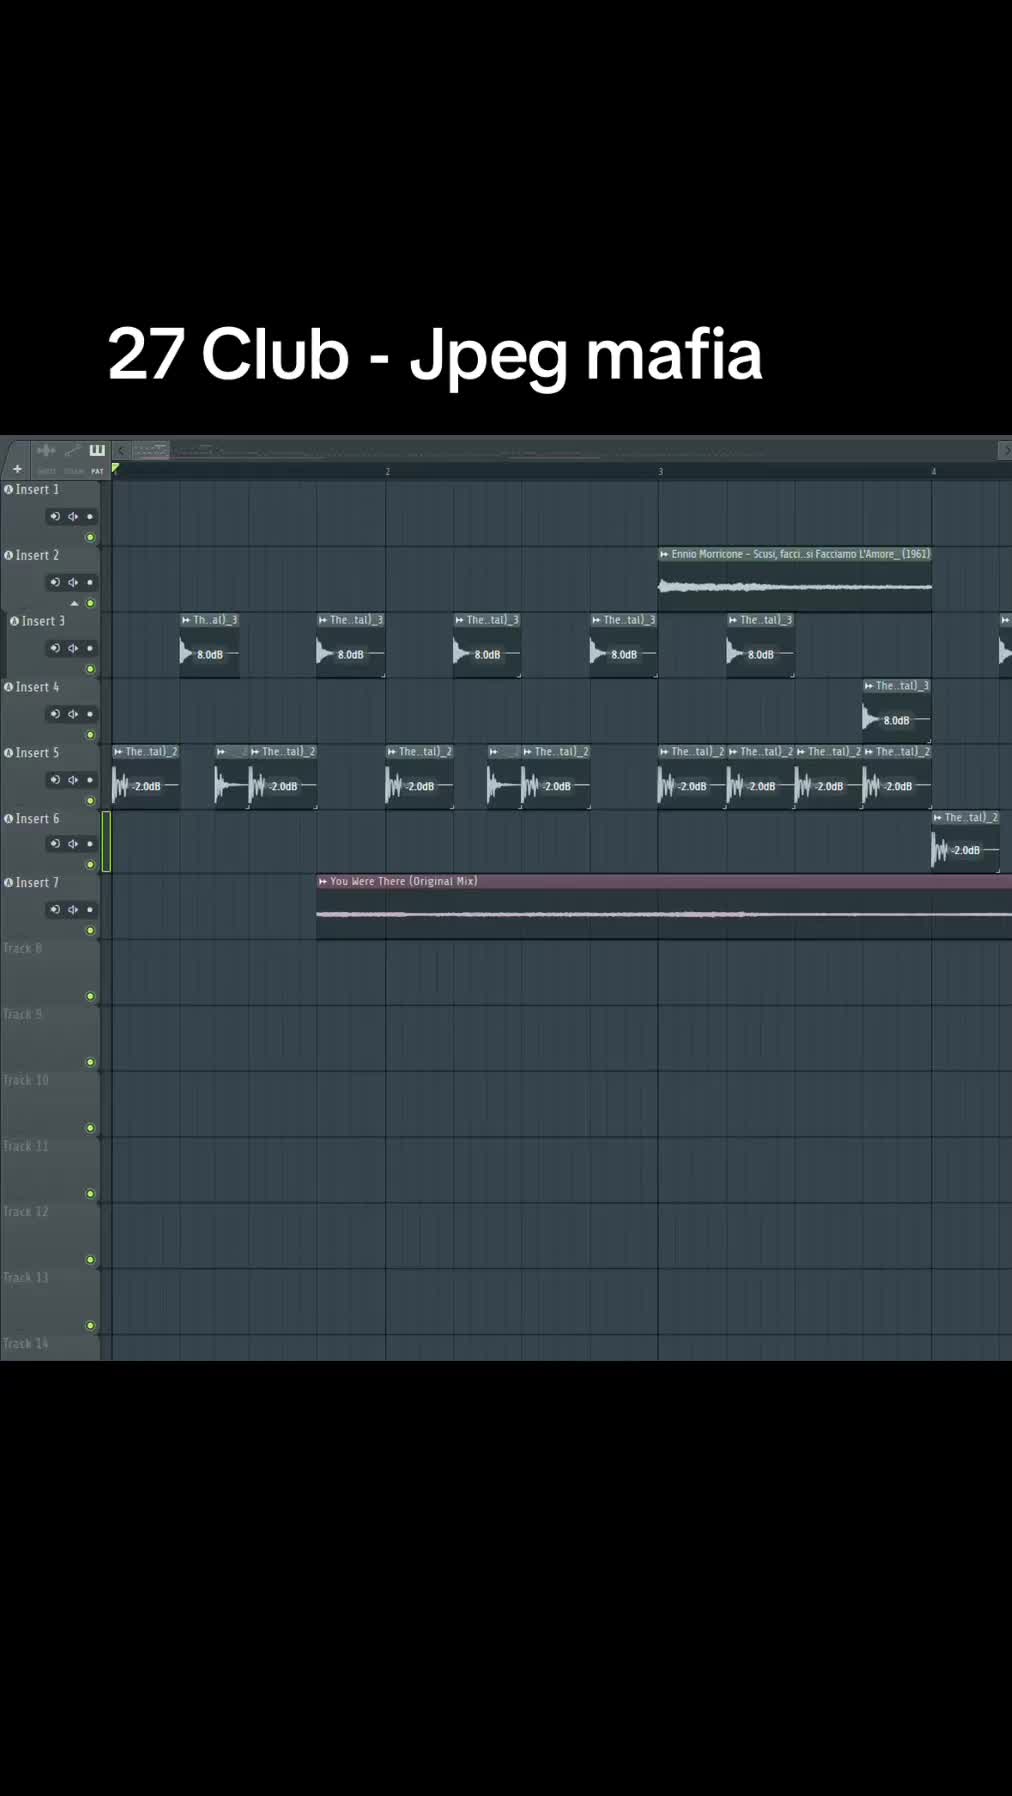Collapse the track group arrow under Insert 2
Image resolution: width=1012 pixels, height=1796 pixels.
(x=74, y=604)
